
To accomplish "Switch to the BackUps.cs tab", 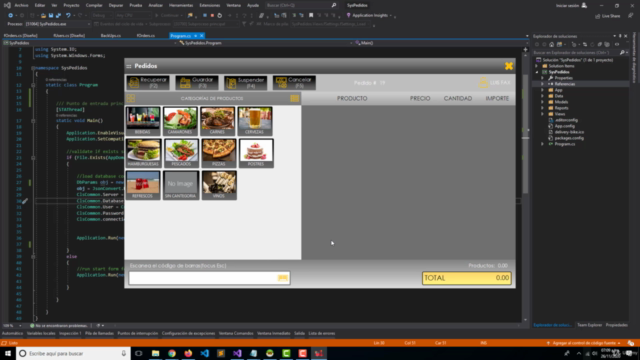I will 111,36.
